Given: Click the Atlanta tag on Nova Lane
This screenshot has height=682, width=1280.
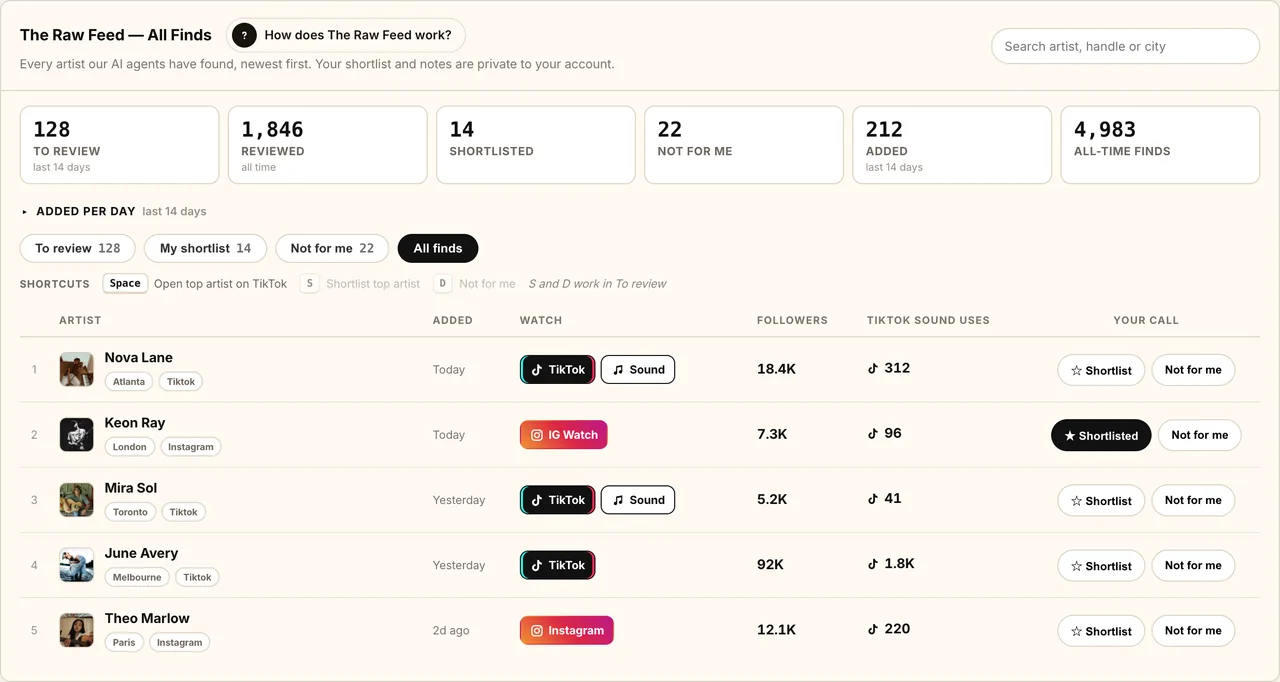Looking at the screenshot, I should click(x=129, y=381).
